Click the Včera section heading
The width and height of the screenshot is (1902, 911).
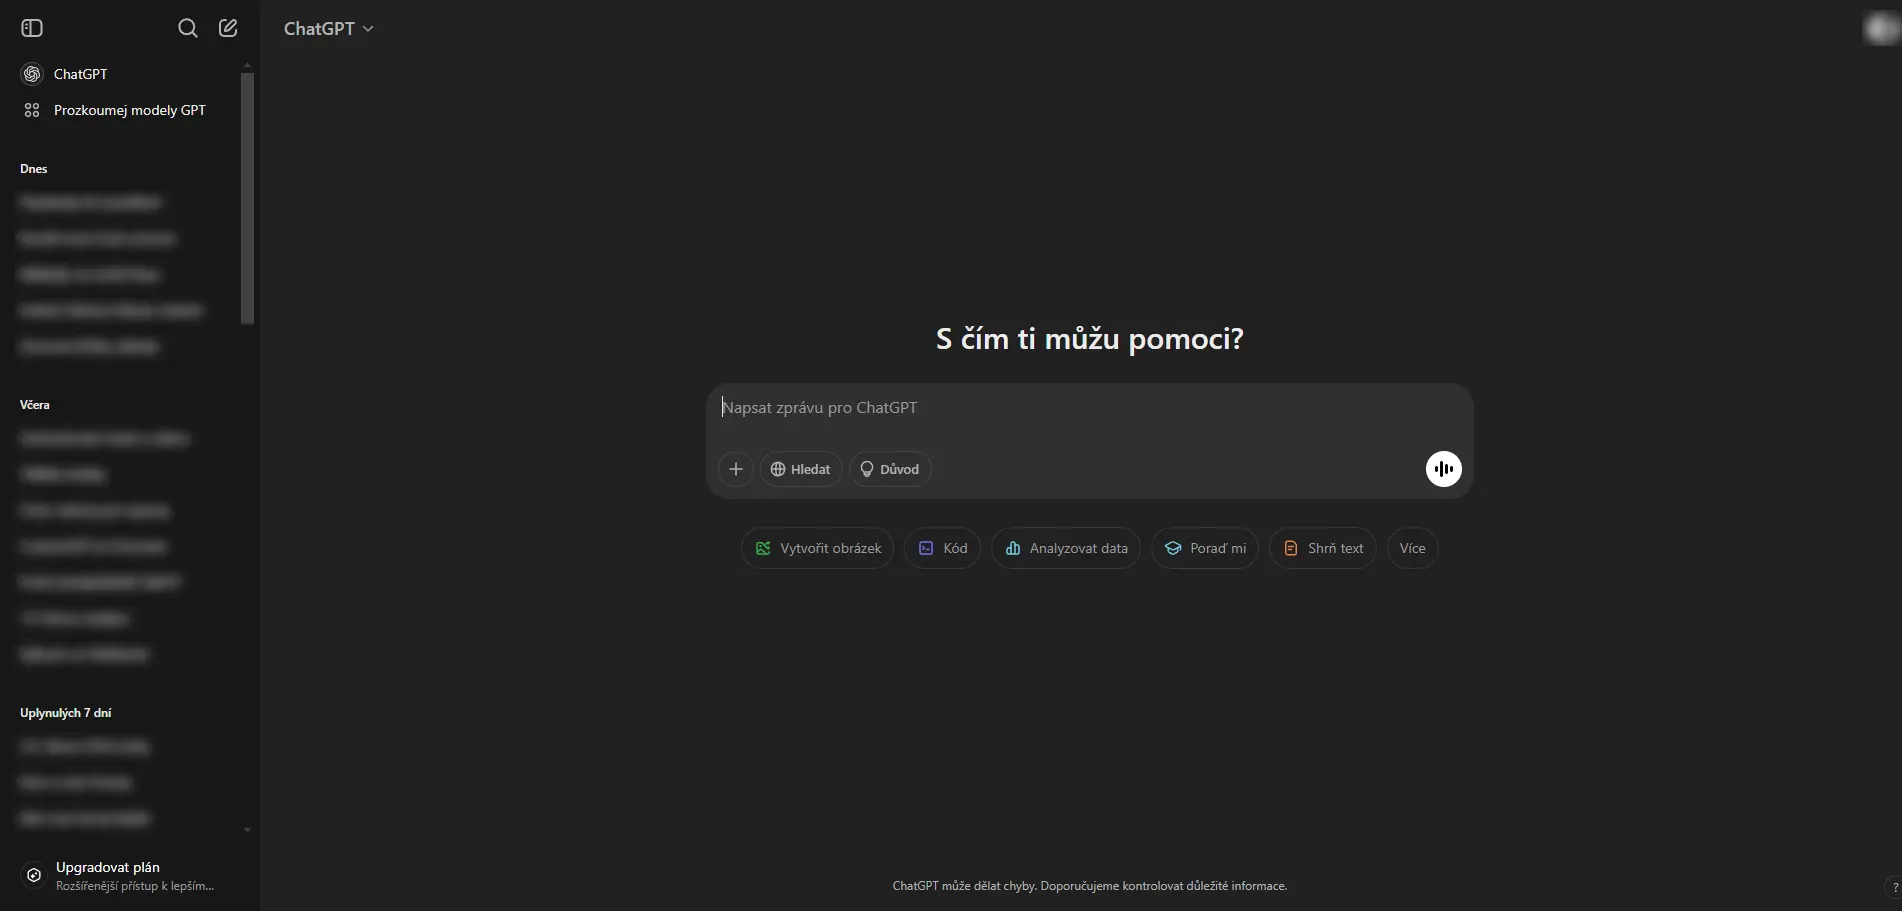tap(35, 405)
